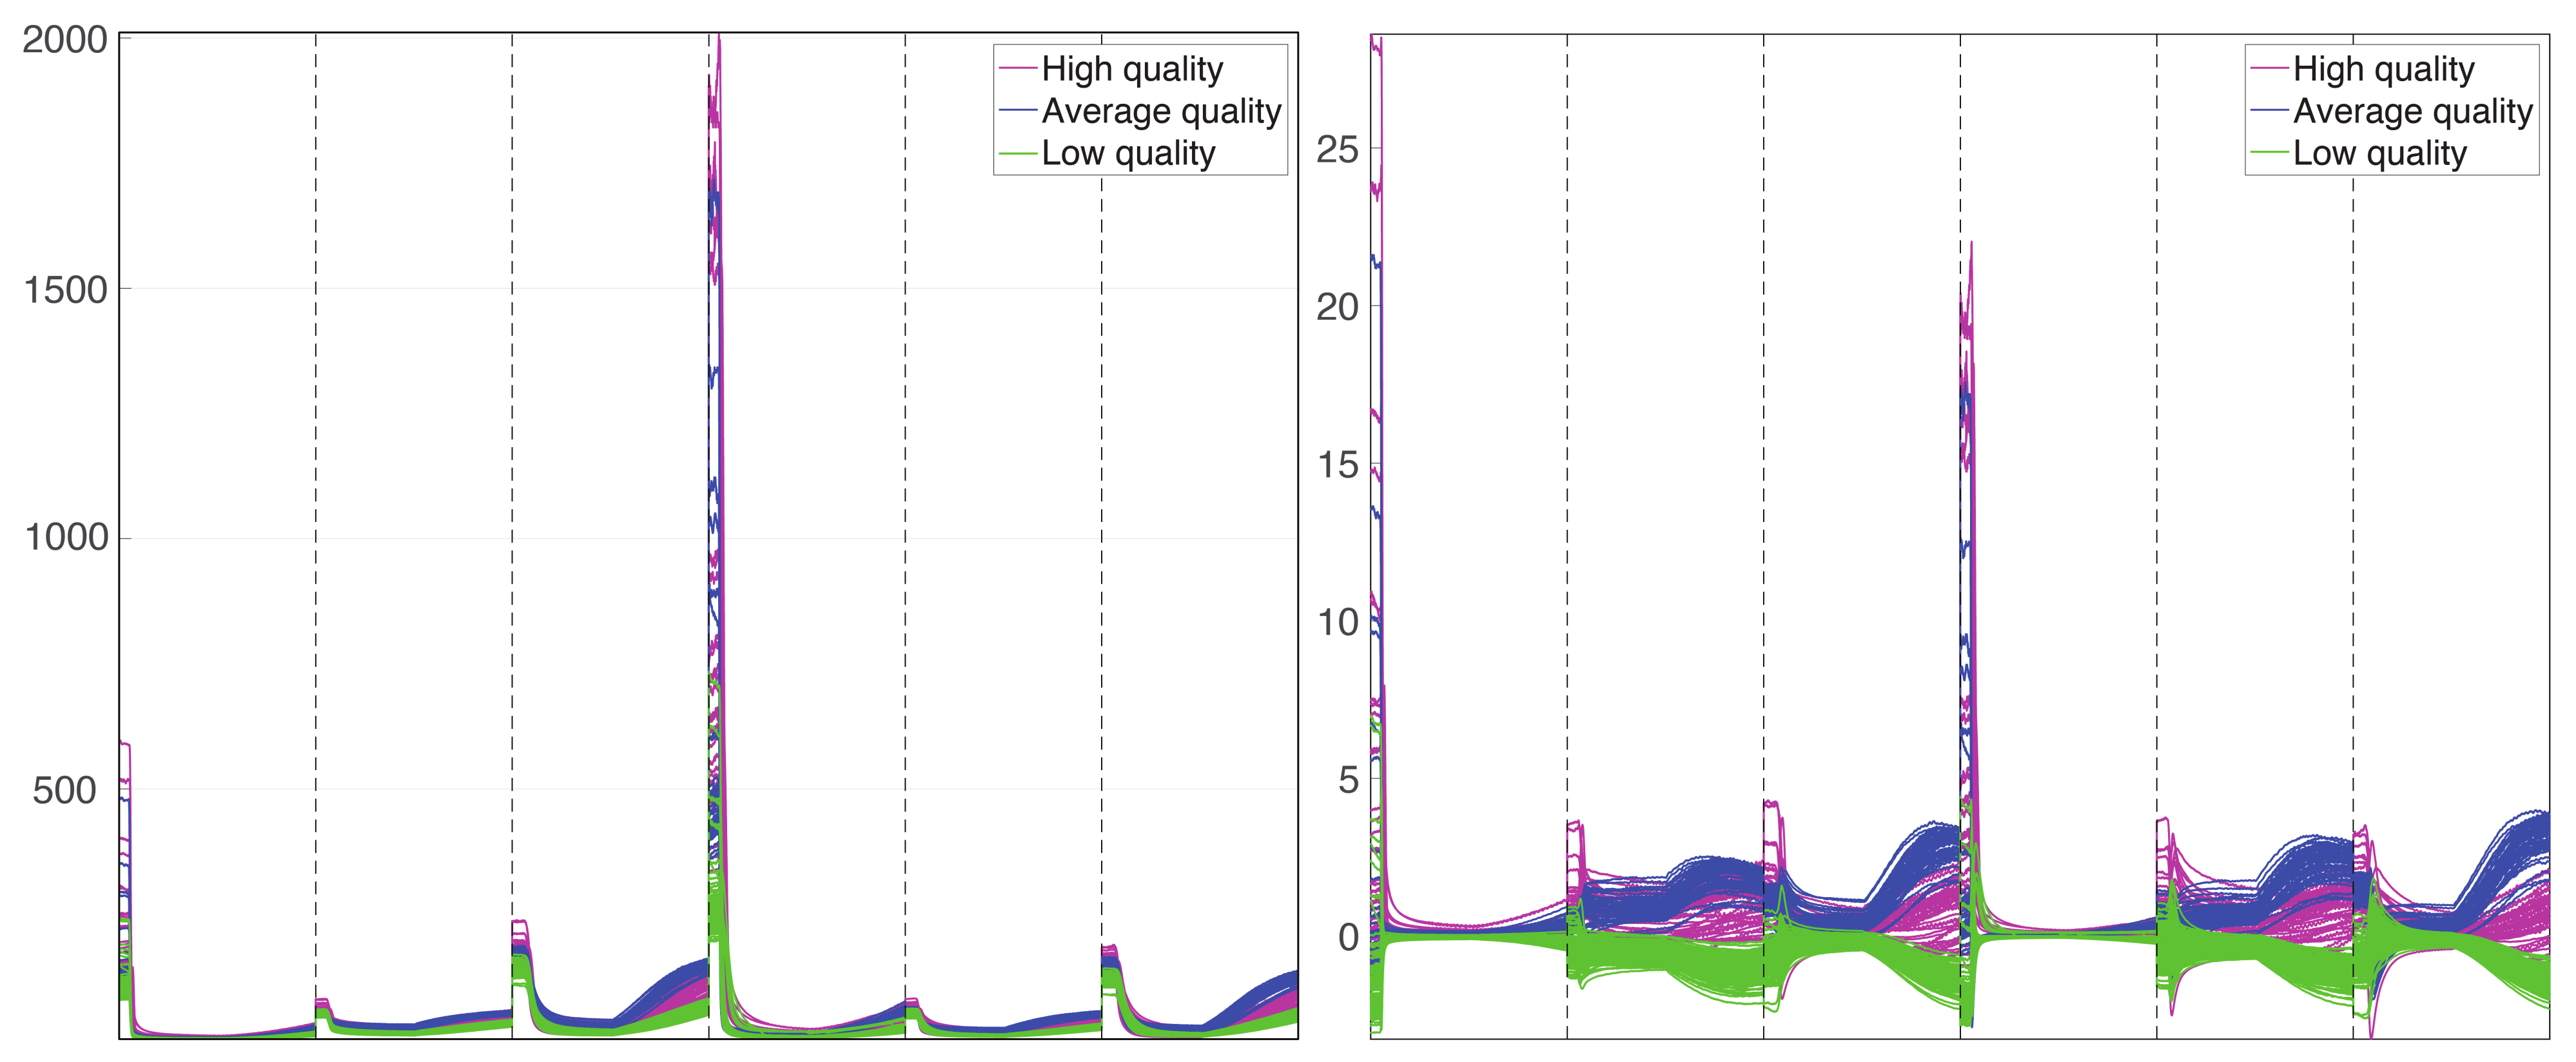
Task: Click High quality legend label in 2000-scale chart
Action: coord(1132,69)
